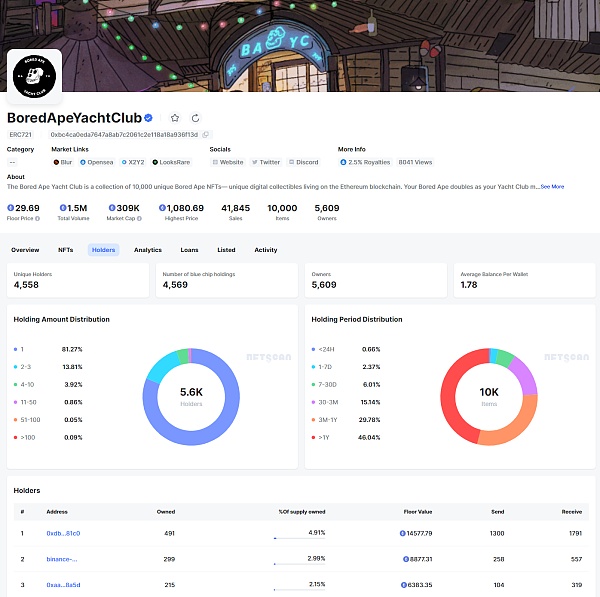Sort by the Owned column header
Viewport: 600px width, 597px height.
tap(166, 512)
